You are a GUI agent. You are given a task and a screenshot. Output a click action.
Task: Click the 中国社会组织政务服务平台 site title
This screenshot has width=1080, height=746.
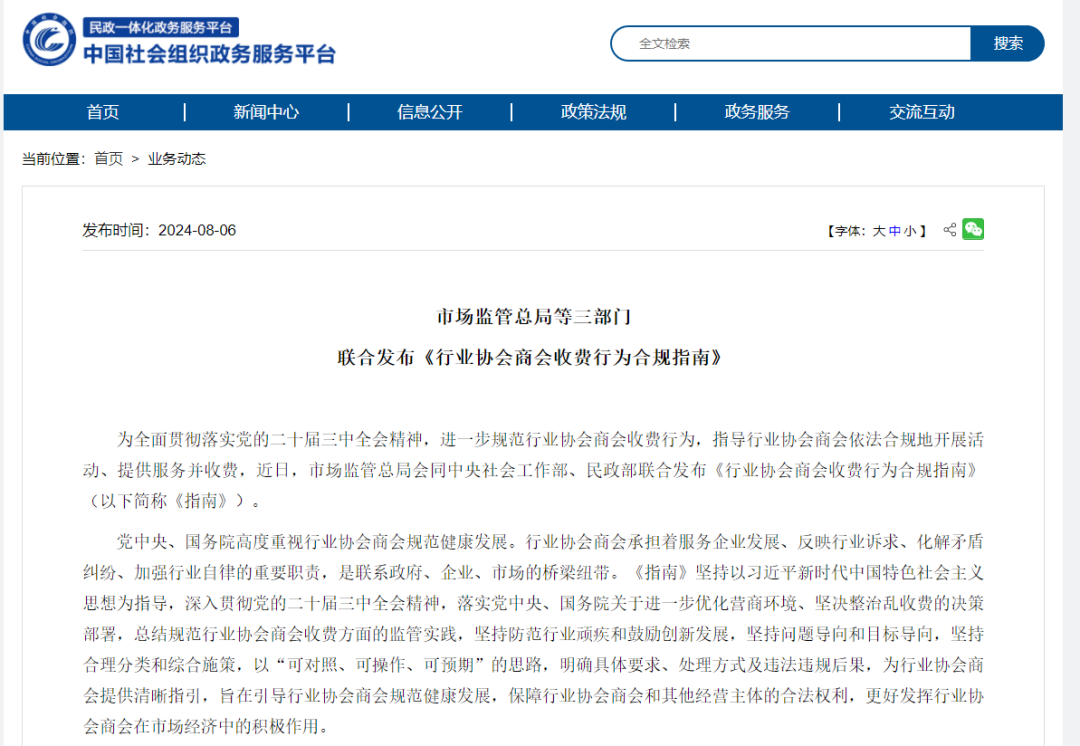coord(209,54)
